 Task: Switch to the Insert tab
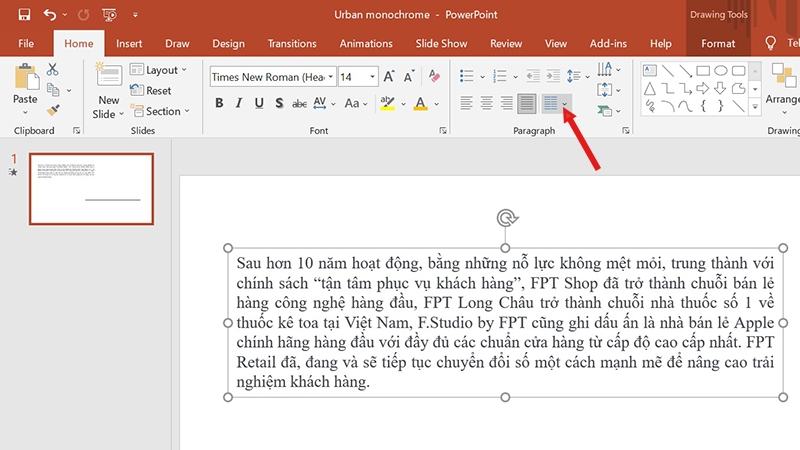click(x=129, y=44)
